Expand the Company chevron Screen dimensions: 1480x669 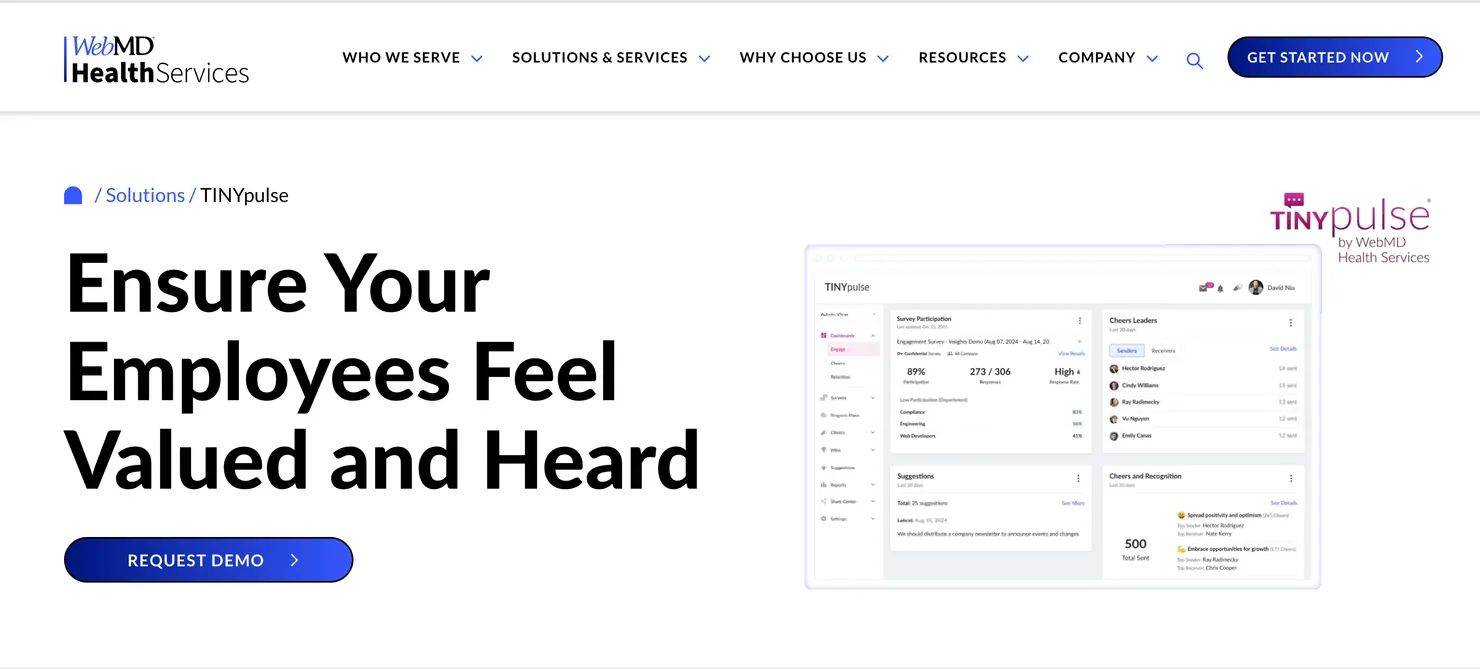click(x=1152, y=59)
